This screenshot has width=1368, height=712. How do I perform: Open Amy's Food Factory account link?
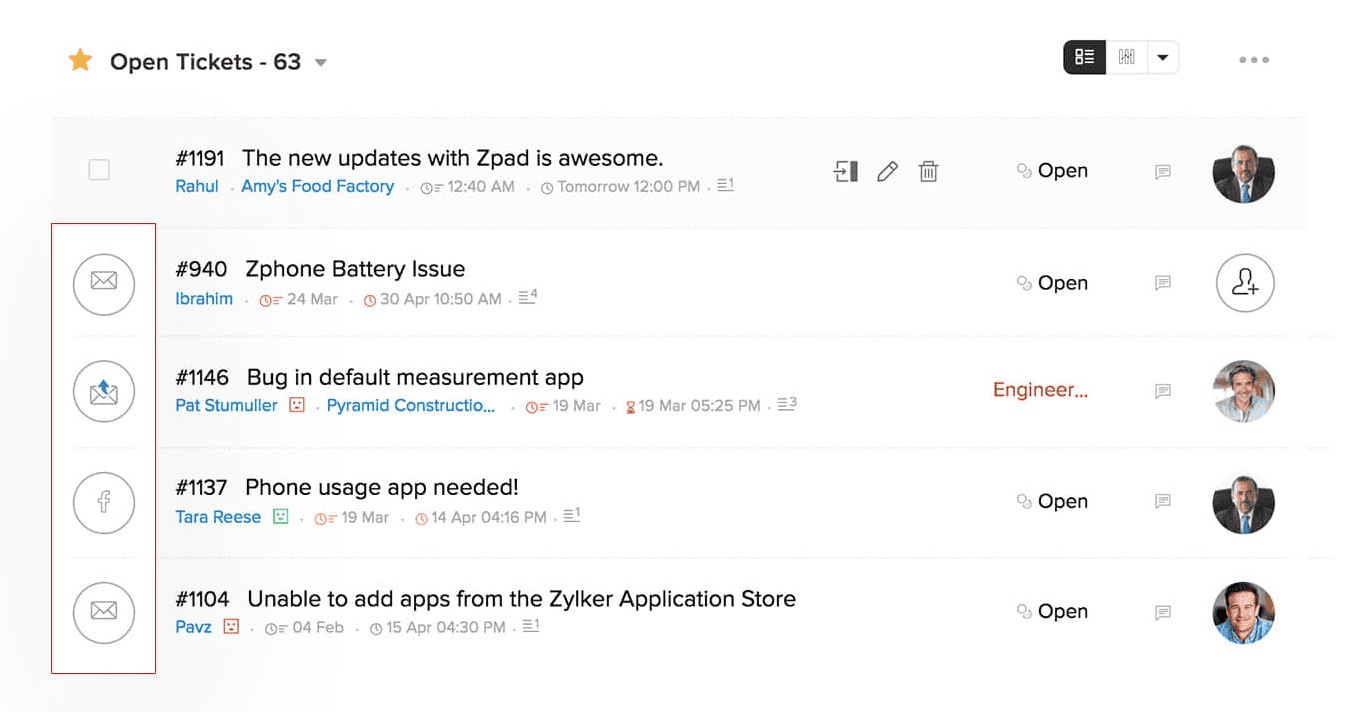[317, 187]
